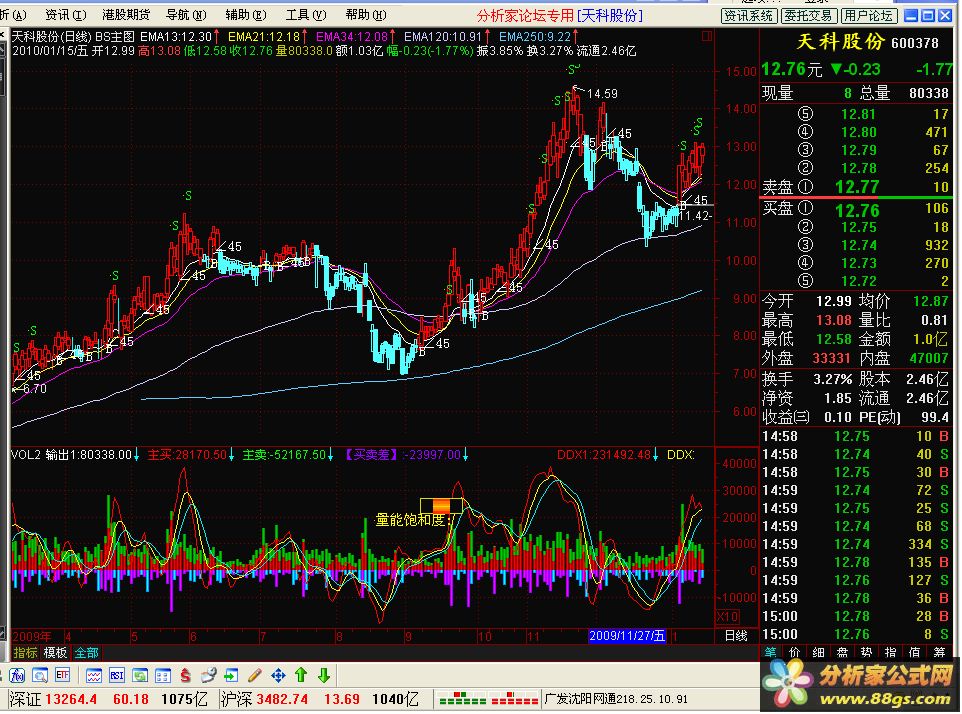This screenshot has height=714, width=962.
Task: Click the 深证 13264.4 index in status bar
Action: [53, 699]
